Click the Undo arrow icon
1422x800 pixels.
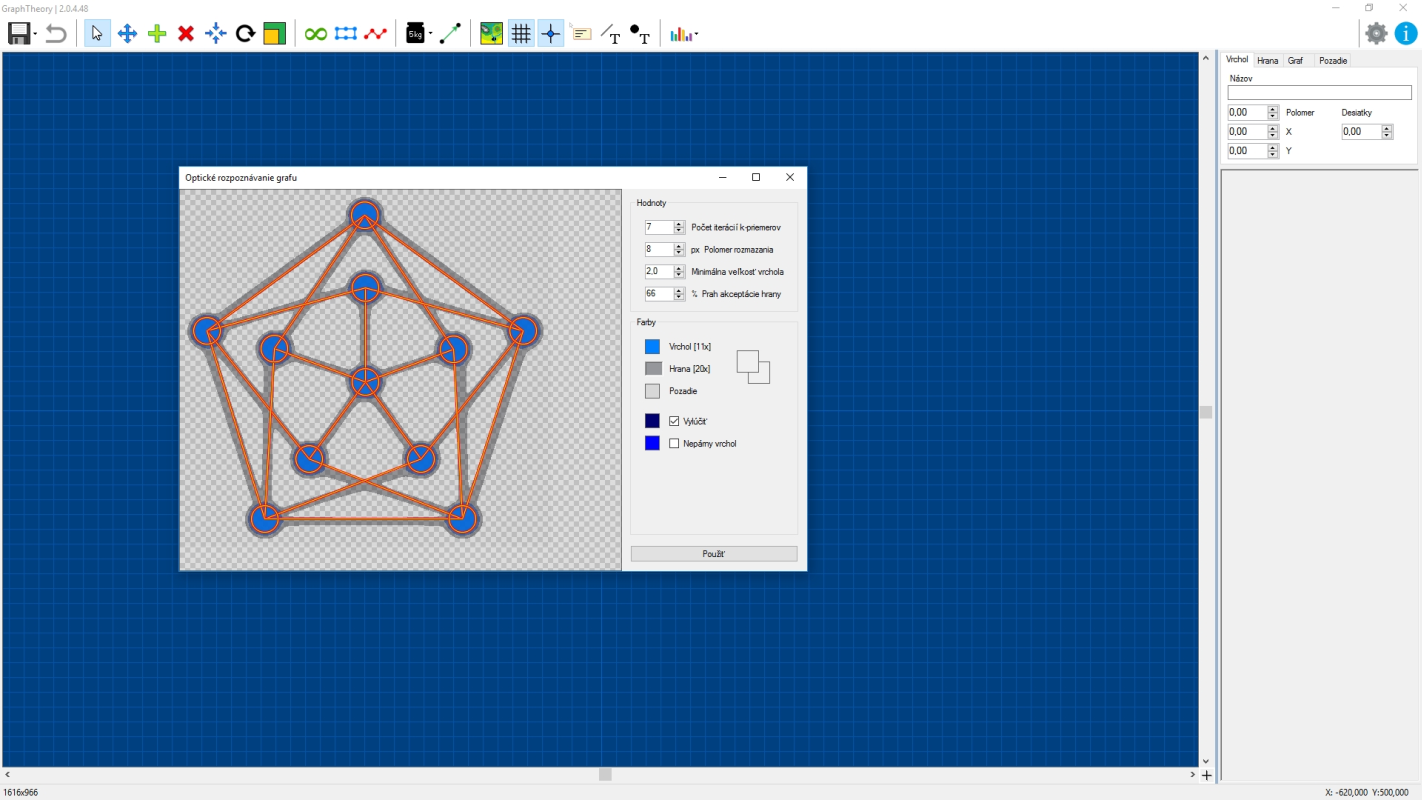coord(57,34)
